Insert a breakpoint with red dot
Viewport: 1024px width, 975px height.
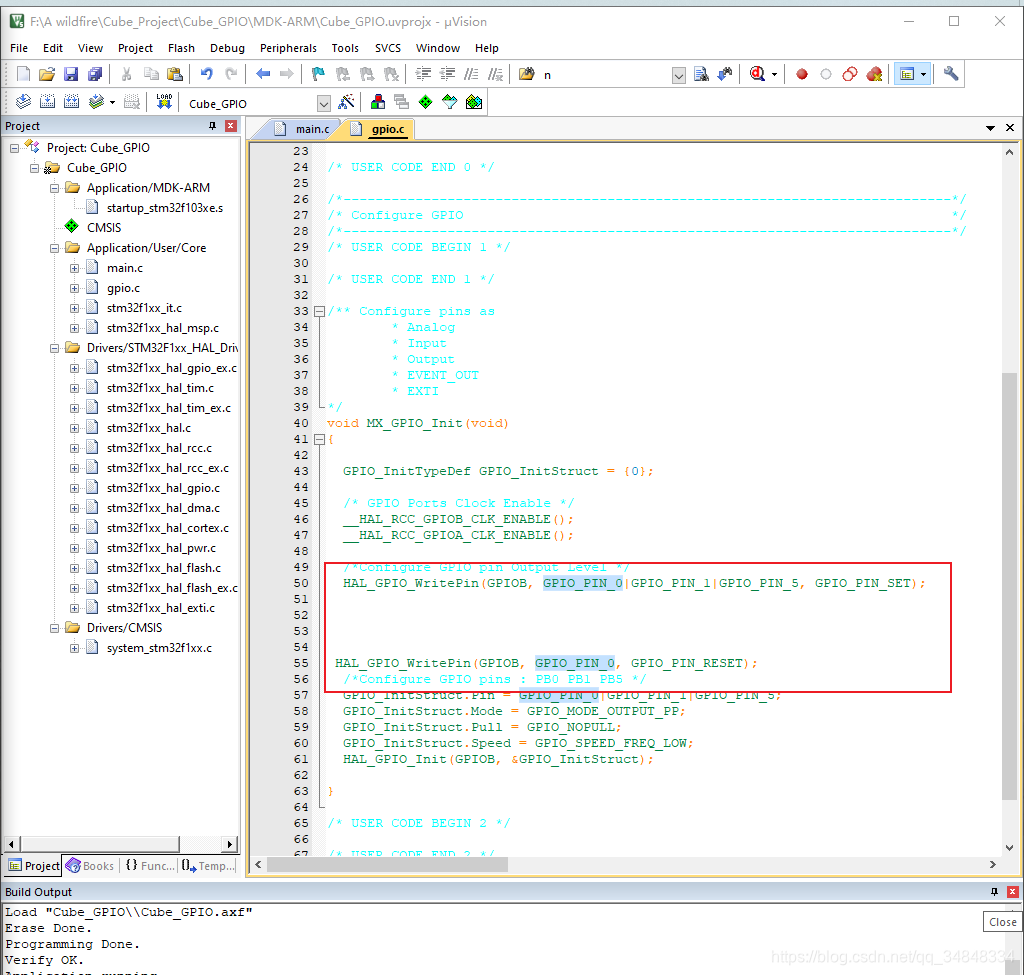[802, 74]
